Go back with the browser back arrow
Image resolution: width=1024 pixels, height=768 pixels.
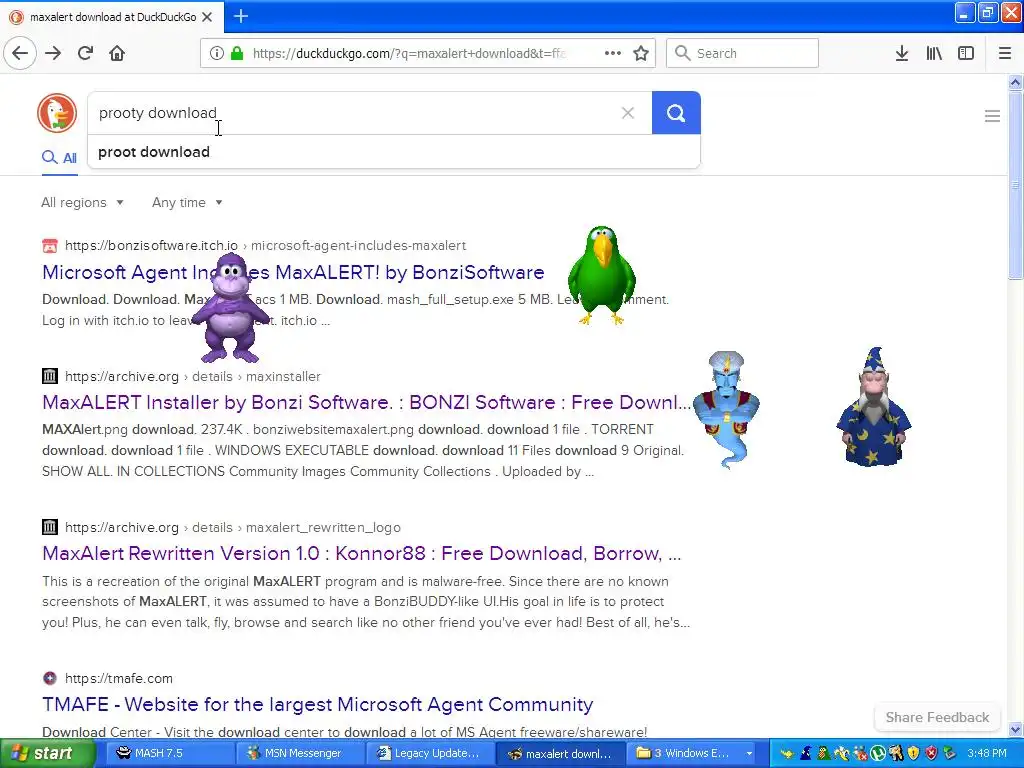pos(20,53)
